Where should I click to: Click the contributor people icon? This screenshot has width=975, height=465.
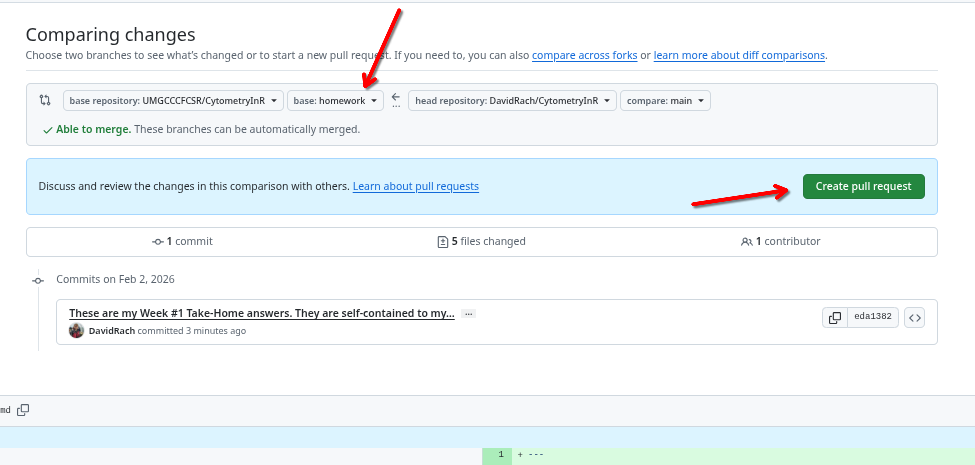tap(746, 242)
